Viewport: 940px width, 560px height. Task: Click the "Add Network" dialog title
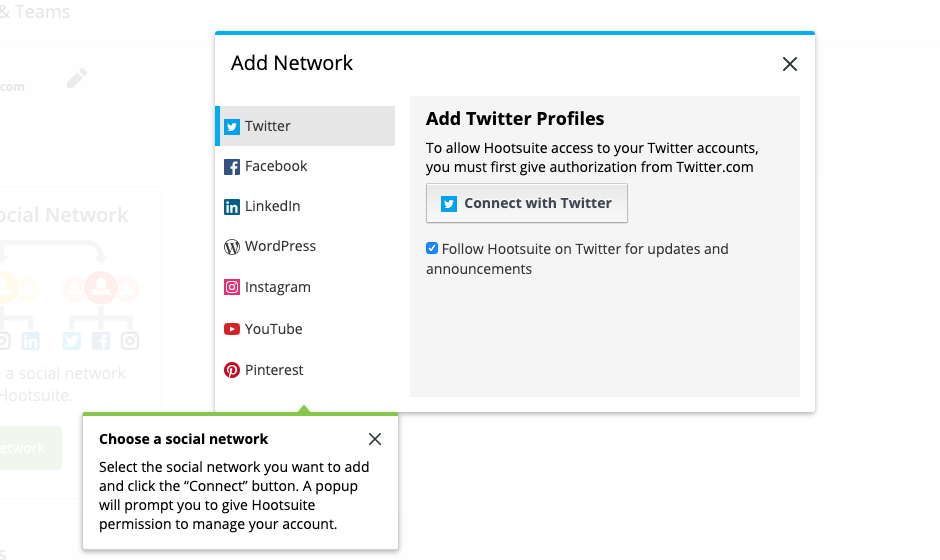[292, 63]
